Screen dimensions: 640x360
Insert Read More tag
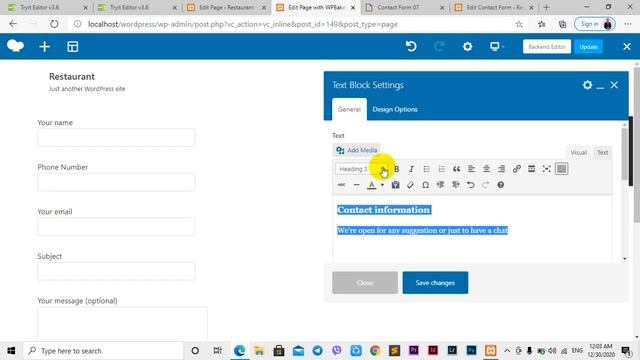click(x=531, y=169)
